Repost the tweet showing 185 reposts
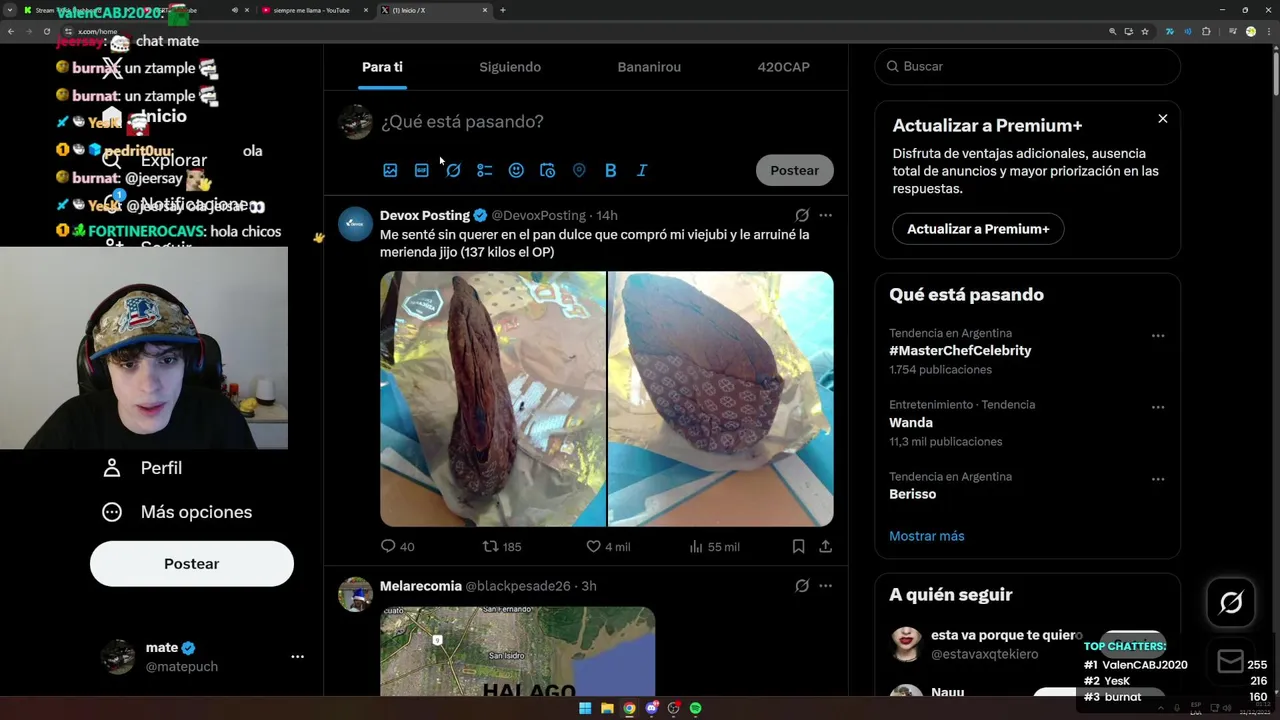 [x=502, y=546]
